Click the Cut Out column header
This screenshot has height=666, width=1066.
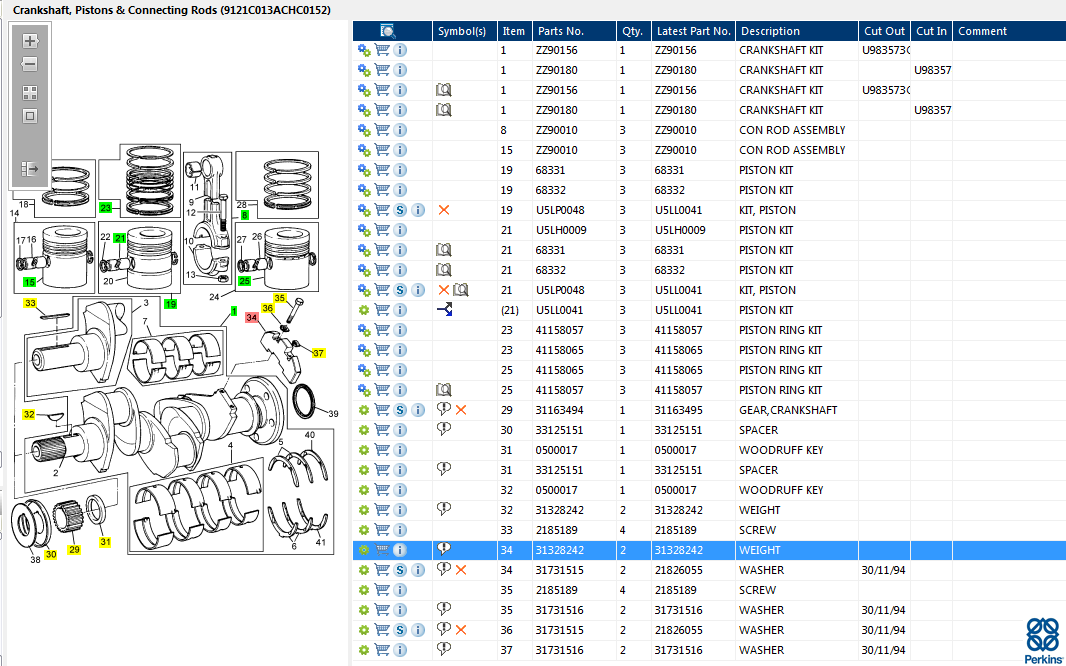883,31
